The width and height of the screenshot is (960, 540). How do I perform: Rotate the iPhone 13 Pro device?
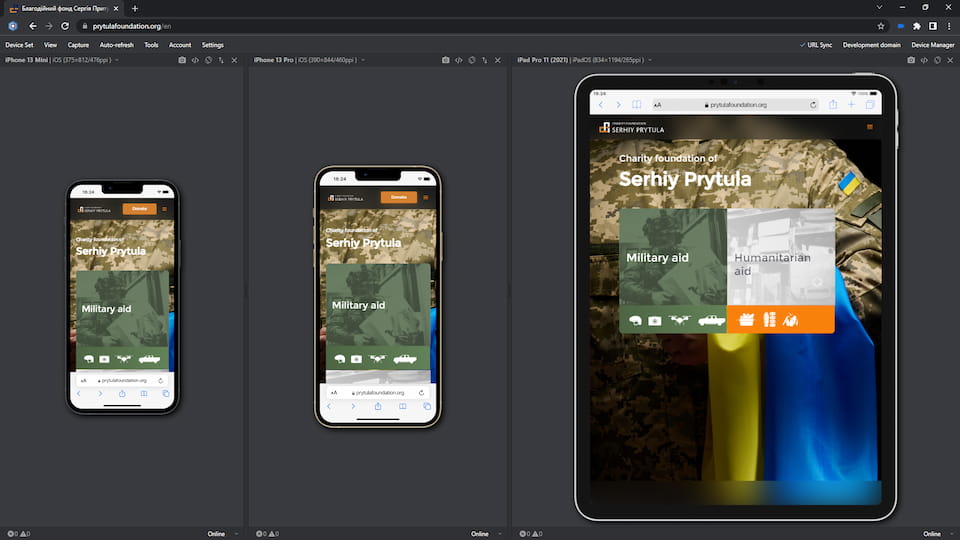(x=471, y=60)
